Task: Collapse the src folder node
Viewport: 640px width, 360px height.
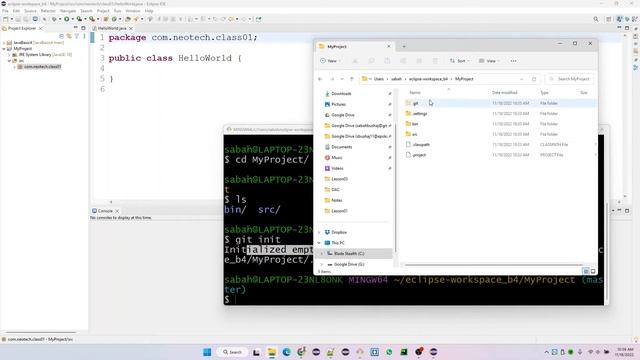Action: pos(9,60)
